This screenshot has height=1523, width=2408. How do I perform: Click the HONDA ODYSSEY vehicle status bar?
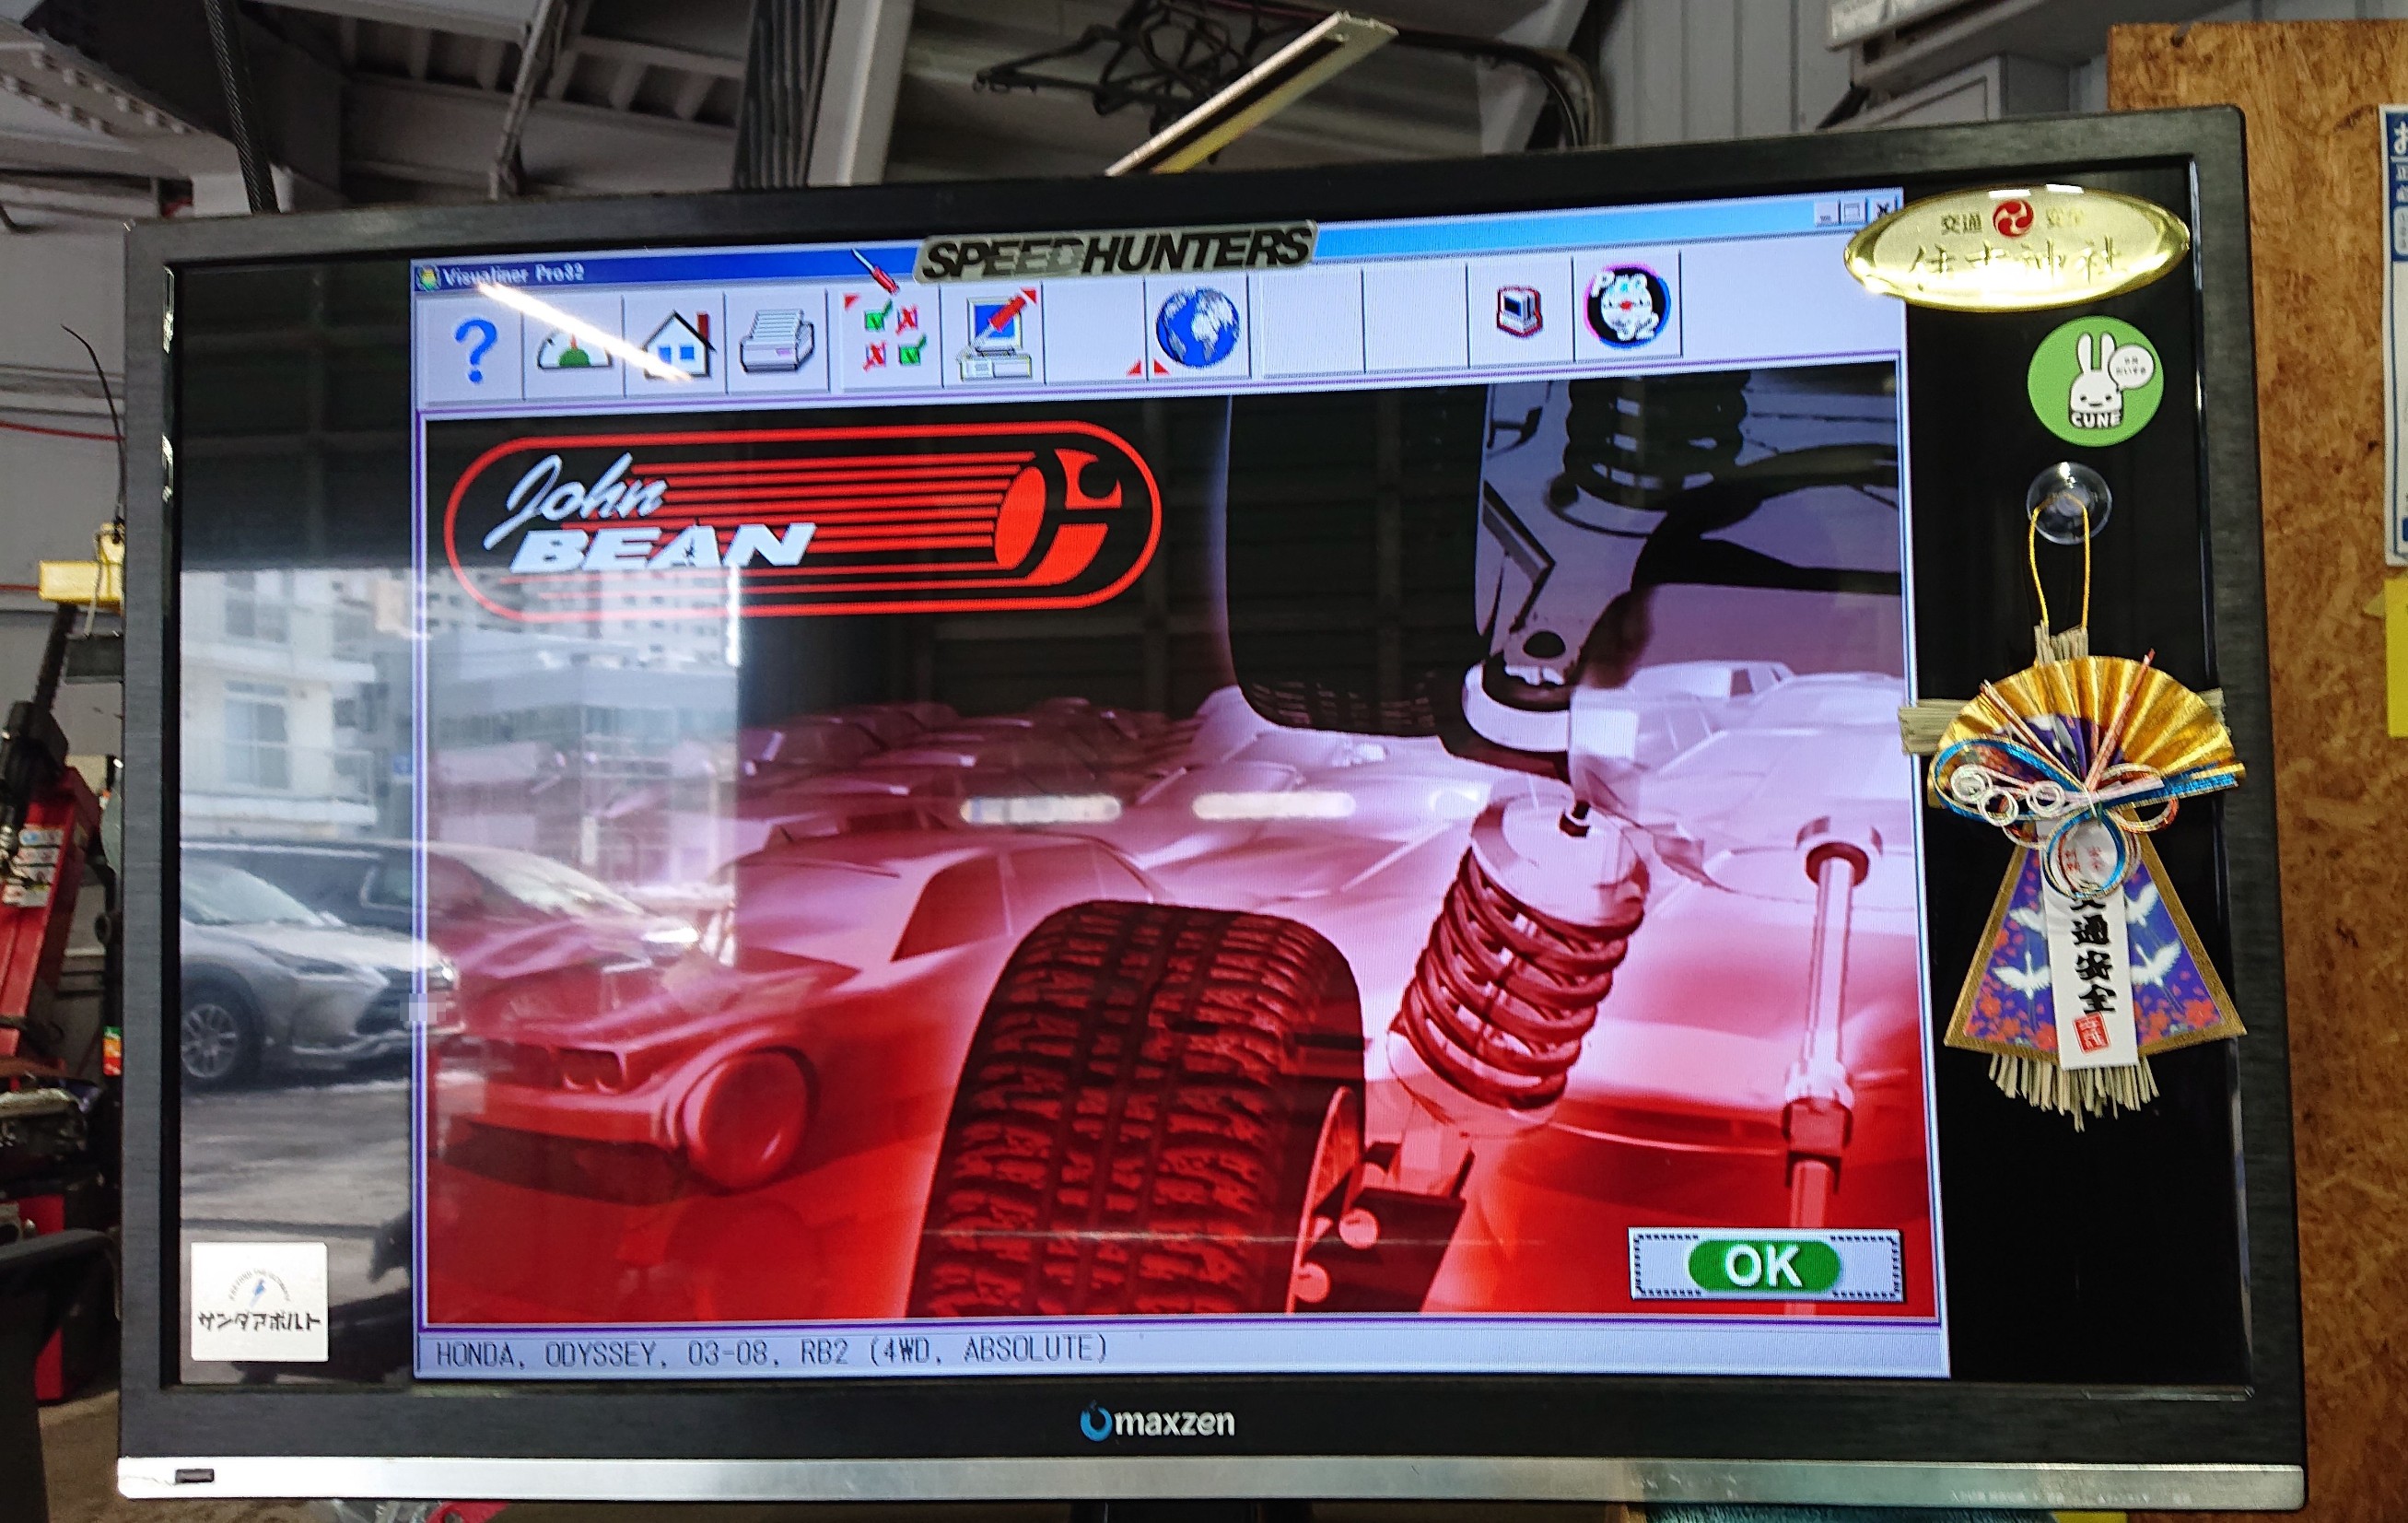(x=770, y=1353)
